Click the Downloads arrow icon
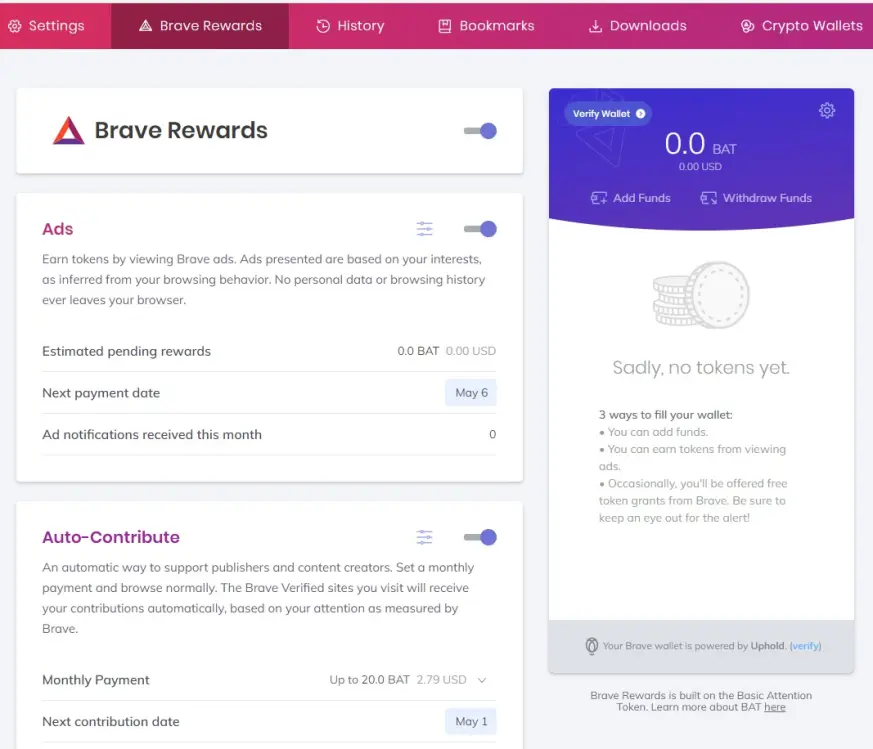The width and height of the screenshot is (873, 749). 596,26
